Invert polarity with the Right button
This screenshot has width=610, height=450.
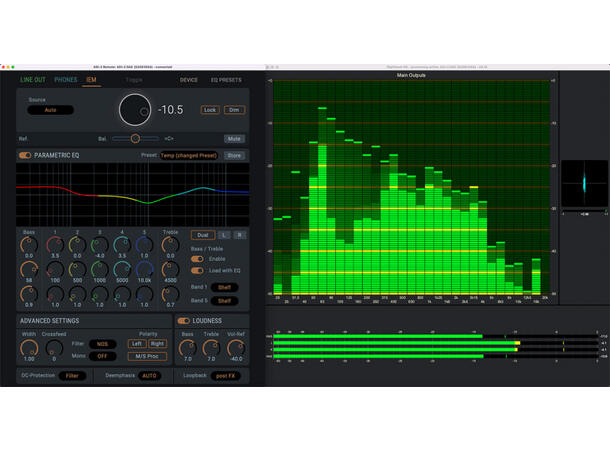157,344
